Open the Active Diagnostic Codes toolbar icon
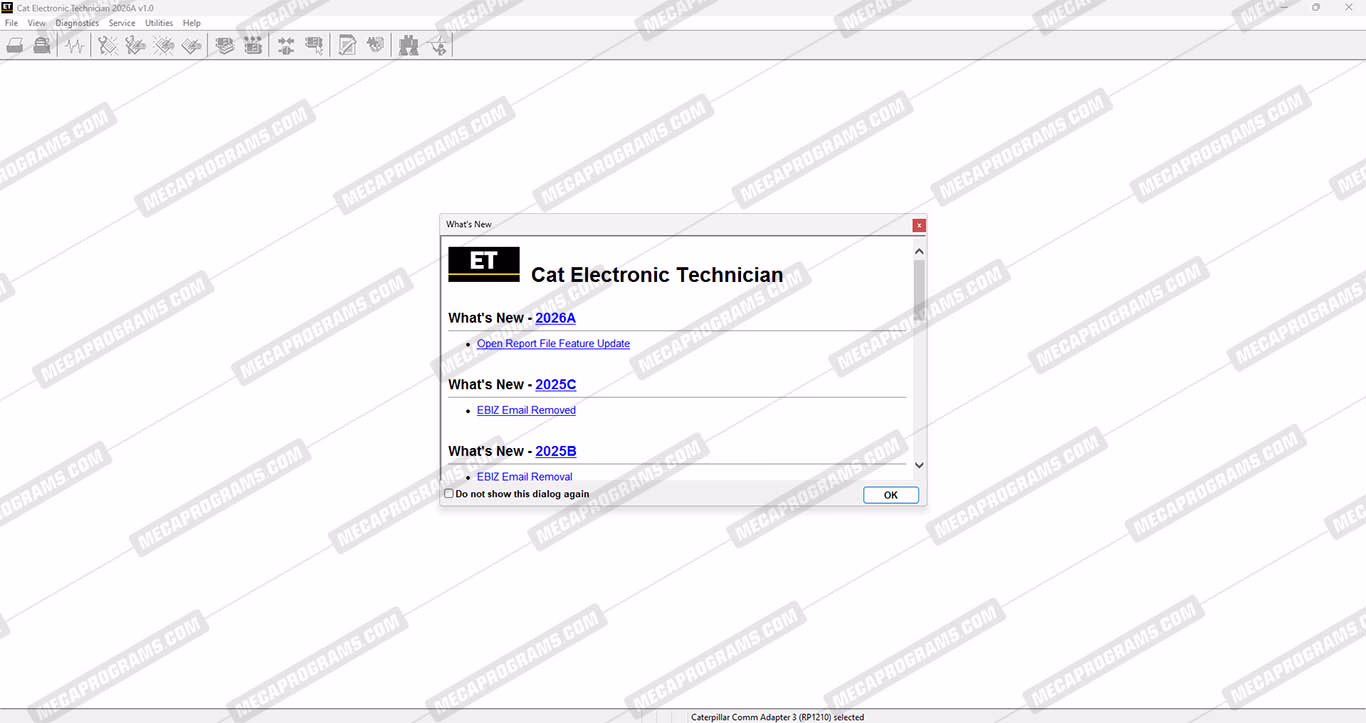 [x=108, y=45]
